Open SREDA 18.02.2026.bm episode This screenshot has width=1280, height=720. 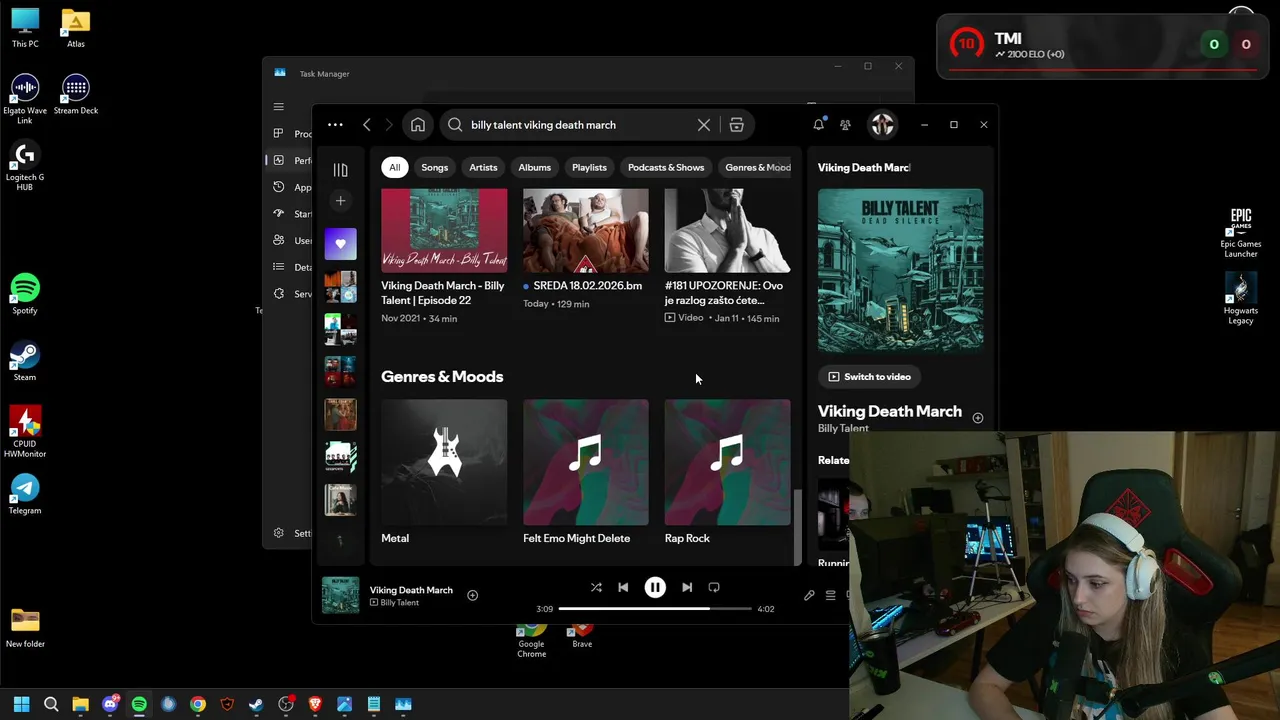[586, 250]
